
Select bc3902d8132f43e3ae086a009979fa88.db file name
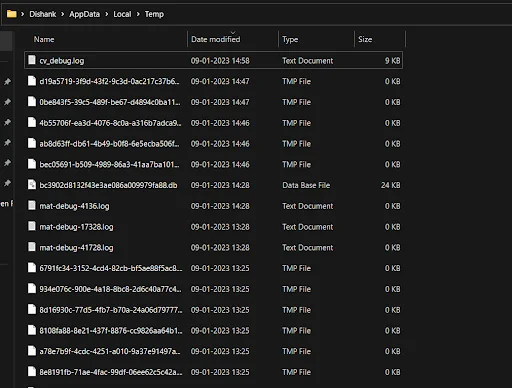coord(108,185)
